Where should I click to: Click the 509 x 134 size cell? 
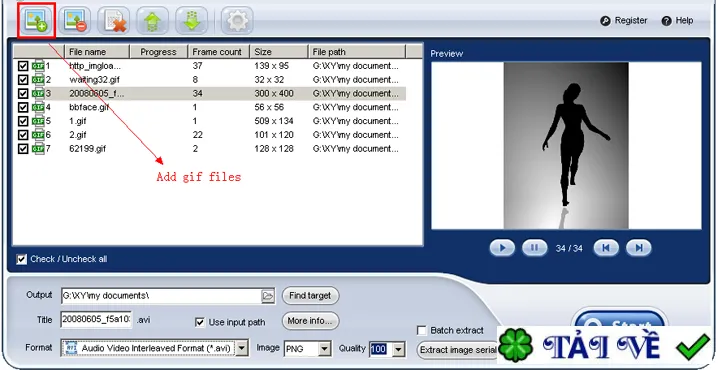[274, 121]
